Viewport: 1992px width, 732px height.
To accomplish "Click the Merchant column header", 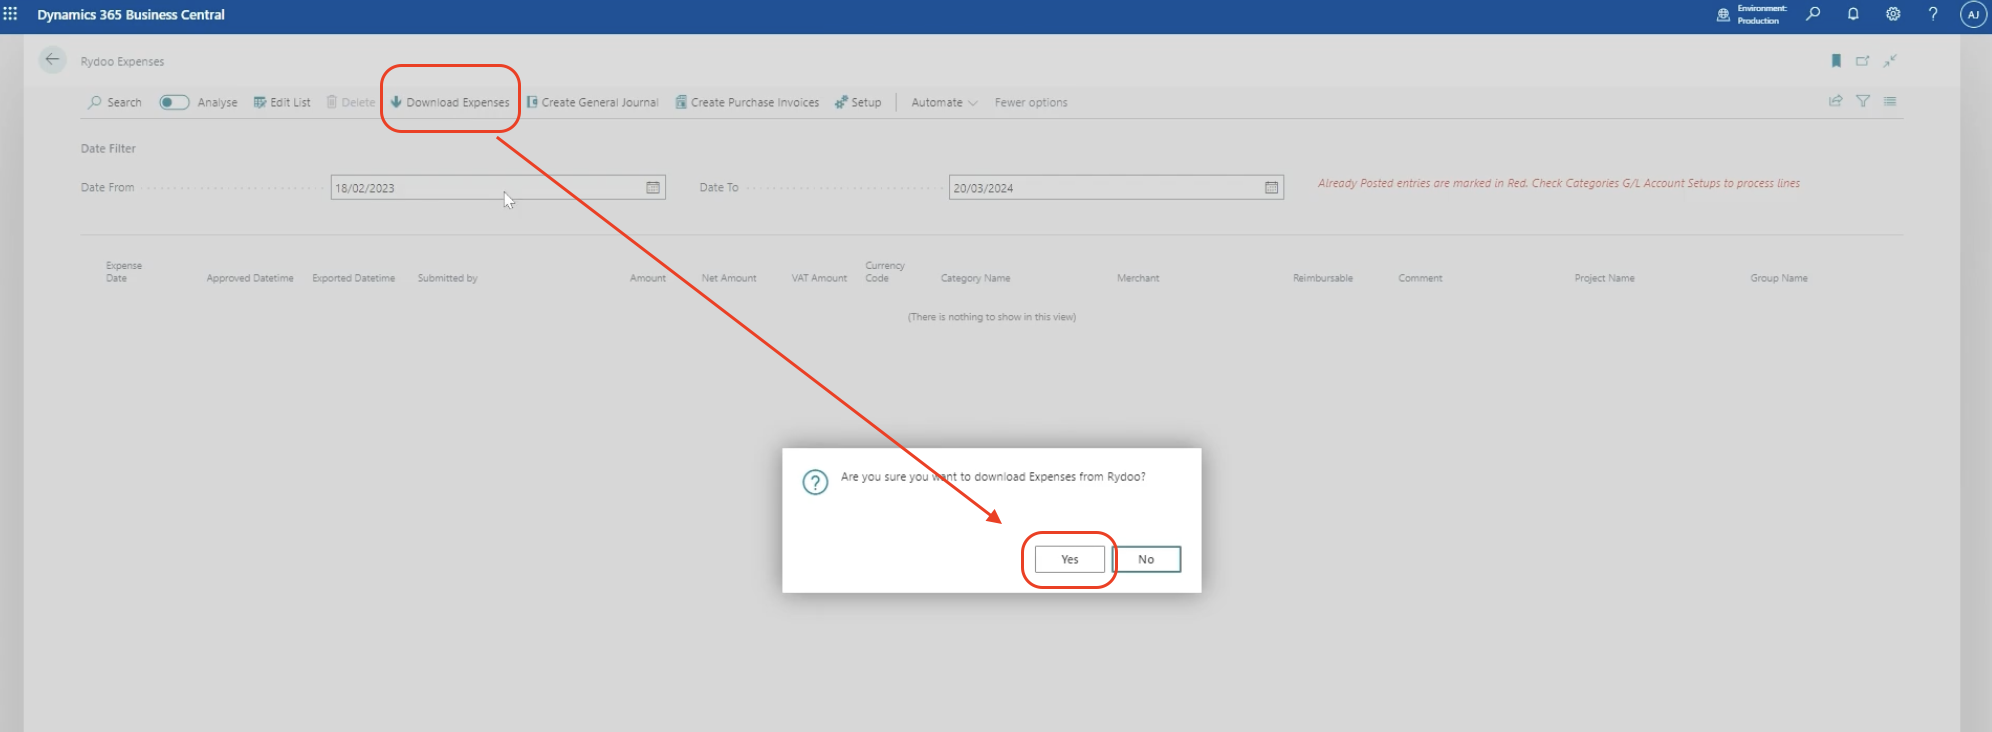I will coord(1138,278).
